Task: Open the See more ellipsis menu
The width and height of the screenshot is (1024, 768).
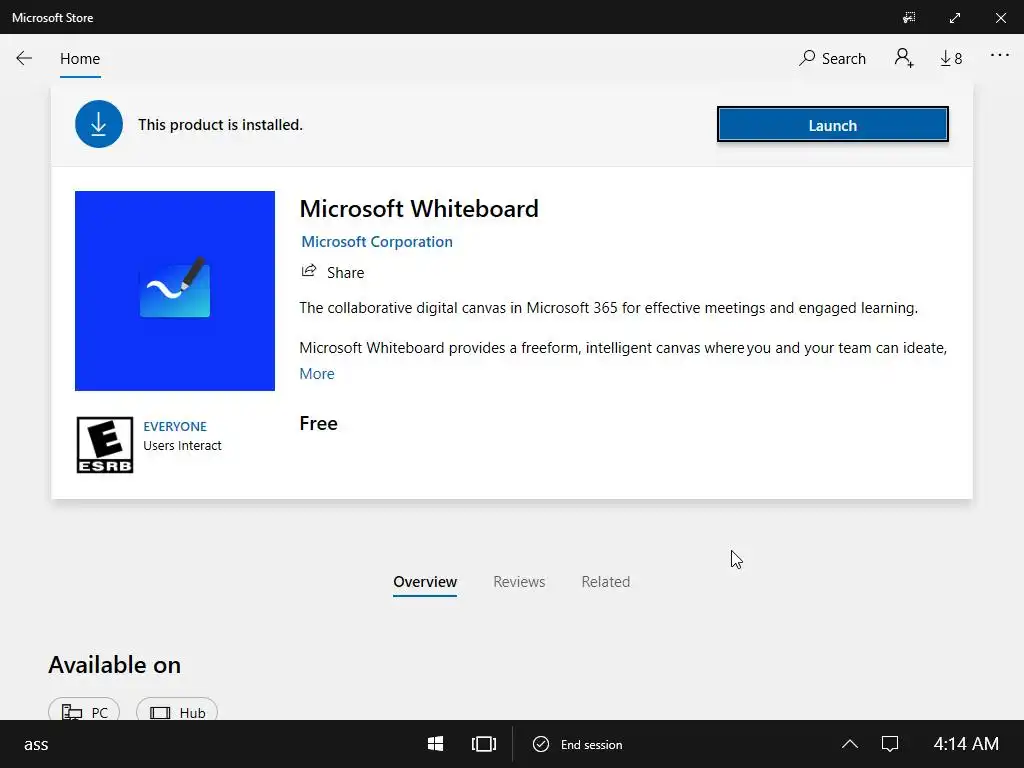Action: click(x=999, y=56)
